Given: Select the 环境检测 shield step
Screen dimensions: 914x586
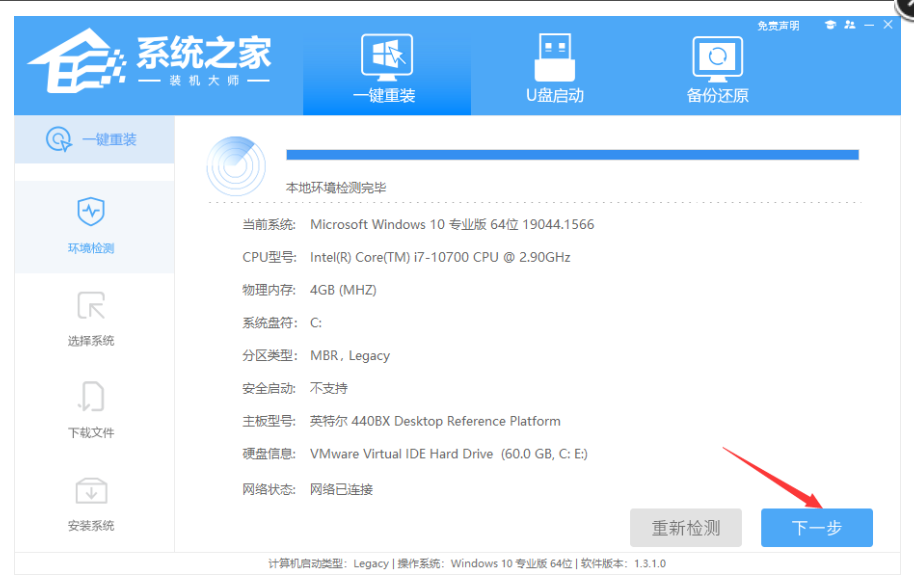Looking at the screenshot, I should tap(91, 226).
